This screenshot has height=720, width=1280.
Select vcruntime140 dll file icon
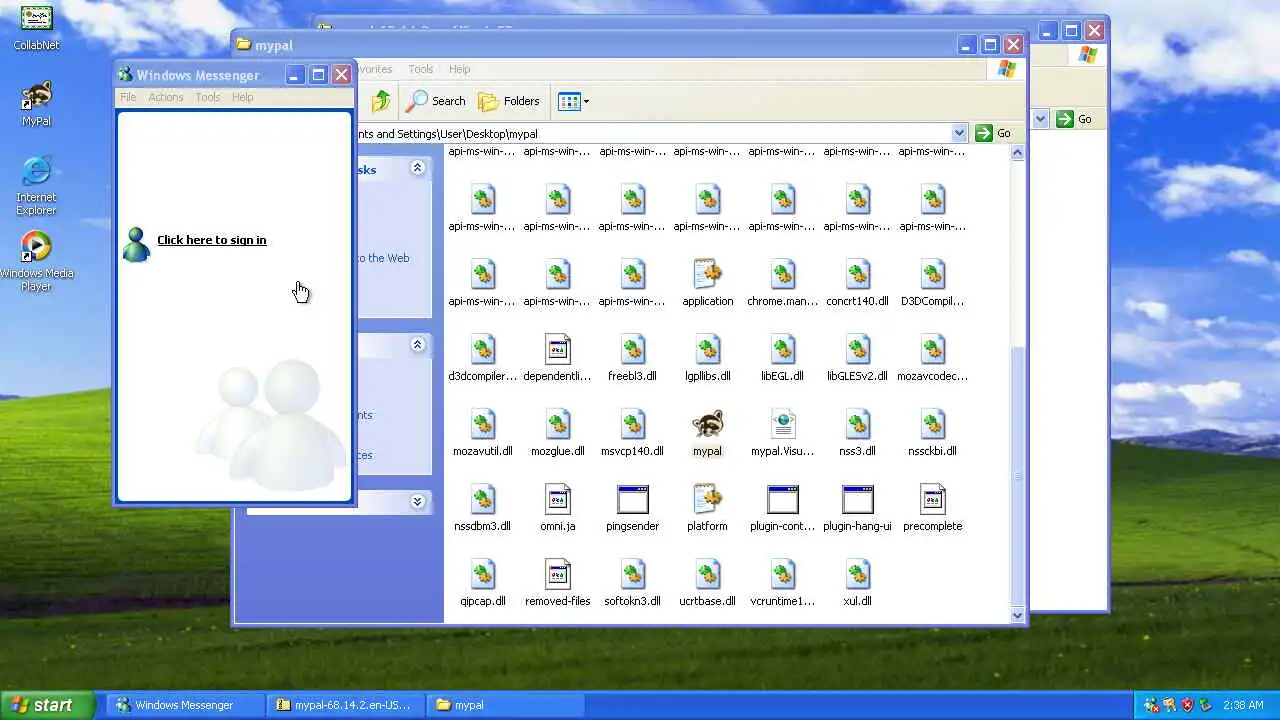(x=782, y=574)
